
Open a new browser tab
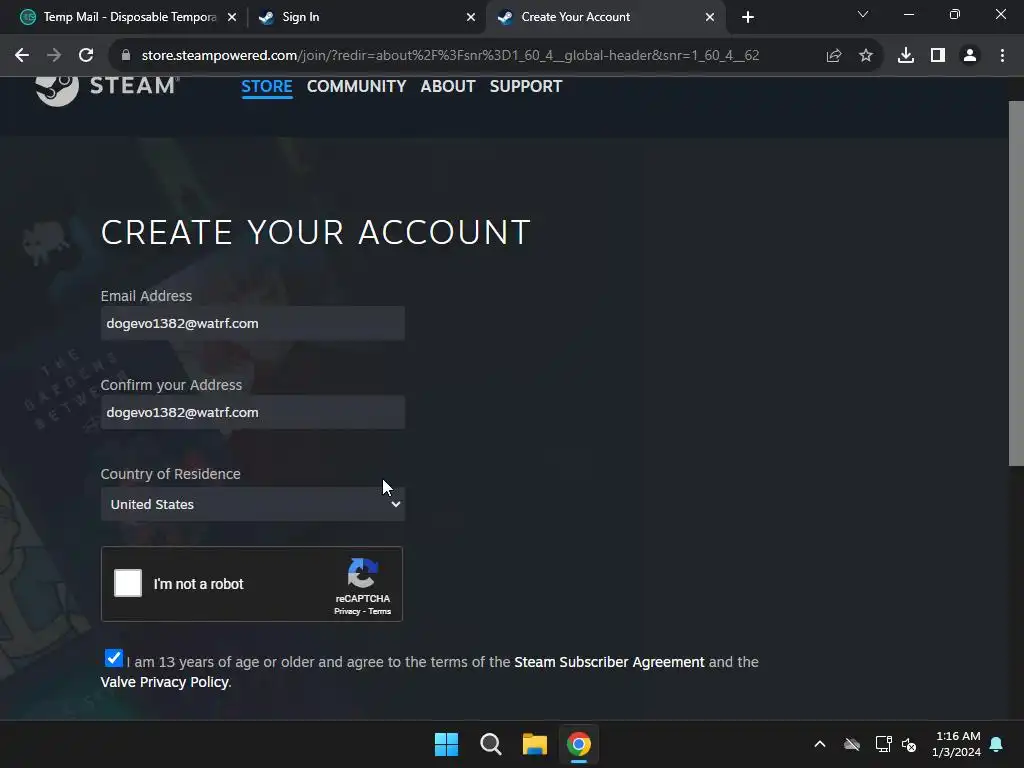(x=748, y=17)
